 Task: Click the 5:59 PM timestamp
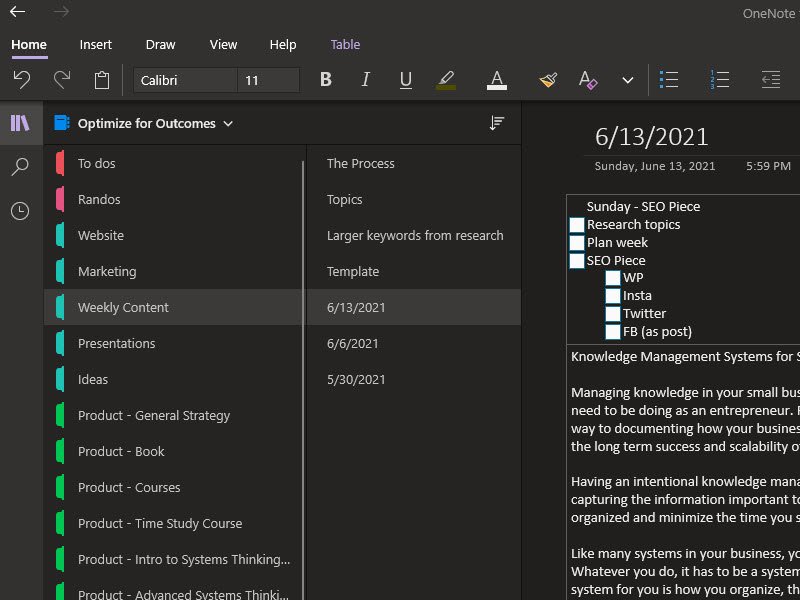(768, 166)
